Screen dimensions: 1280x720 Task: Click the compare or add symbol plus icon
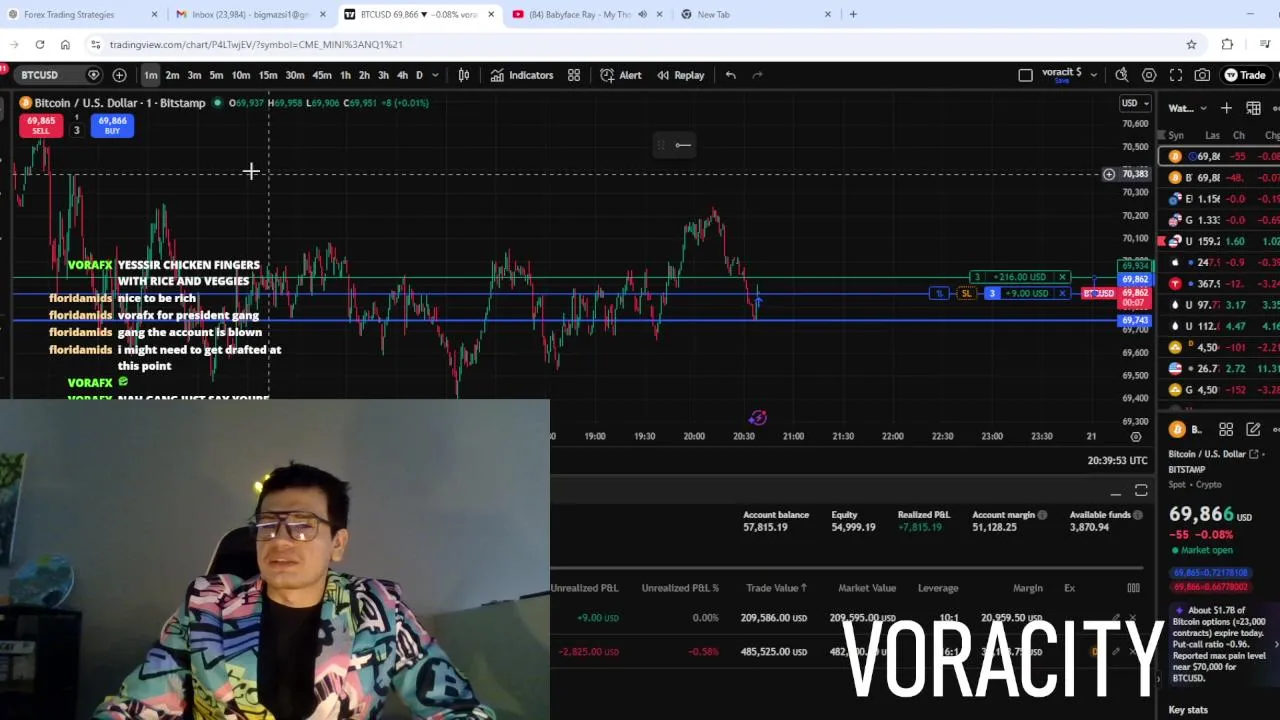[119, 75]
